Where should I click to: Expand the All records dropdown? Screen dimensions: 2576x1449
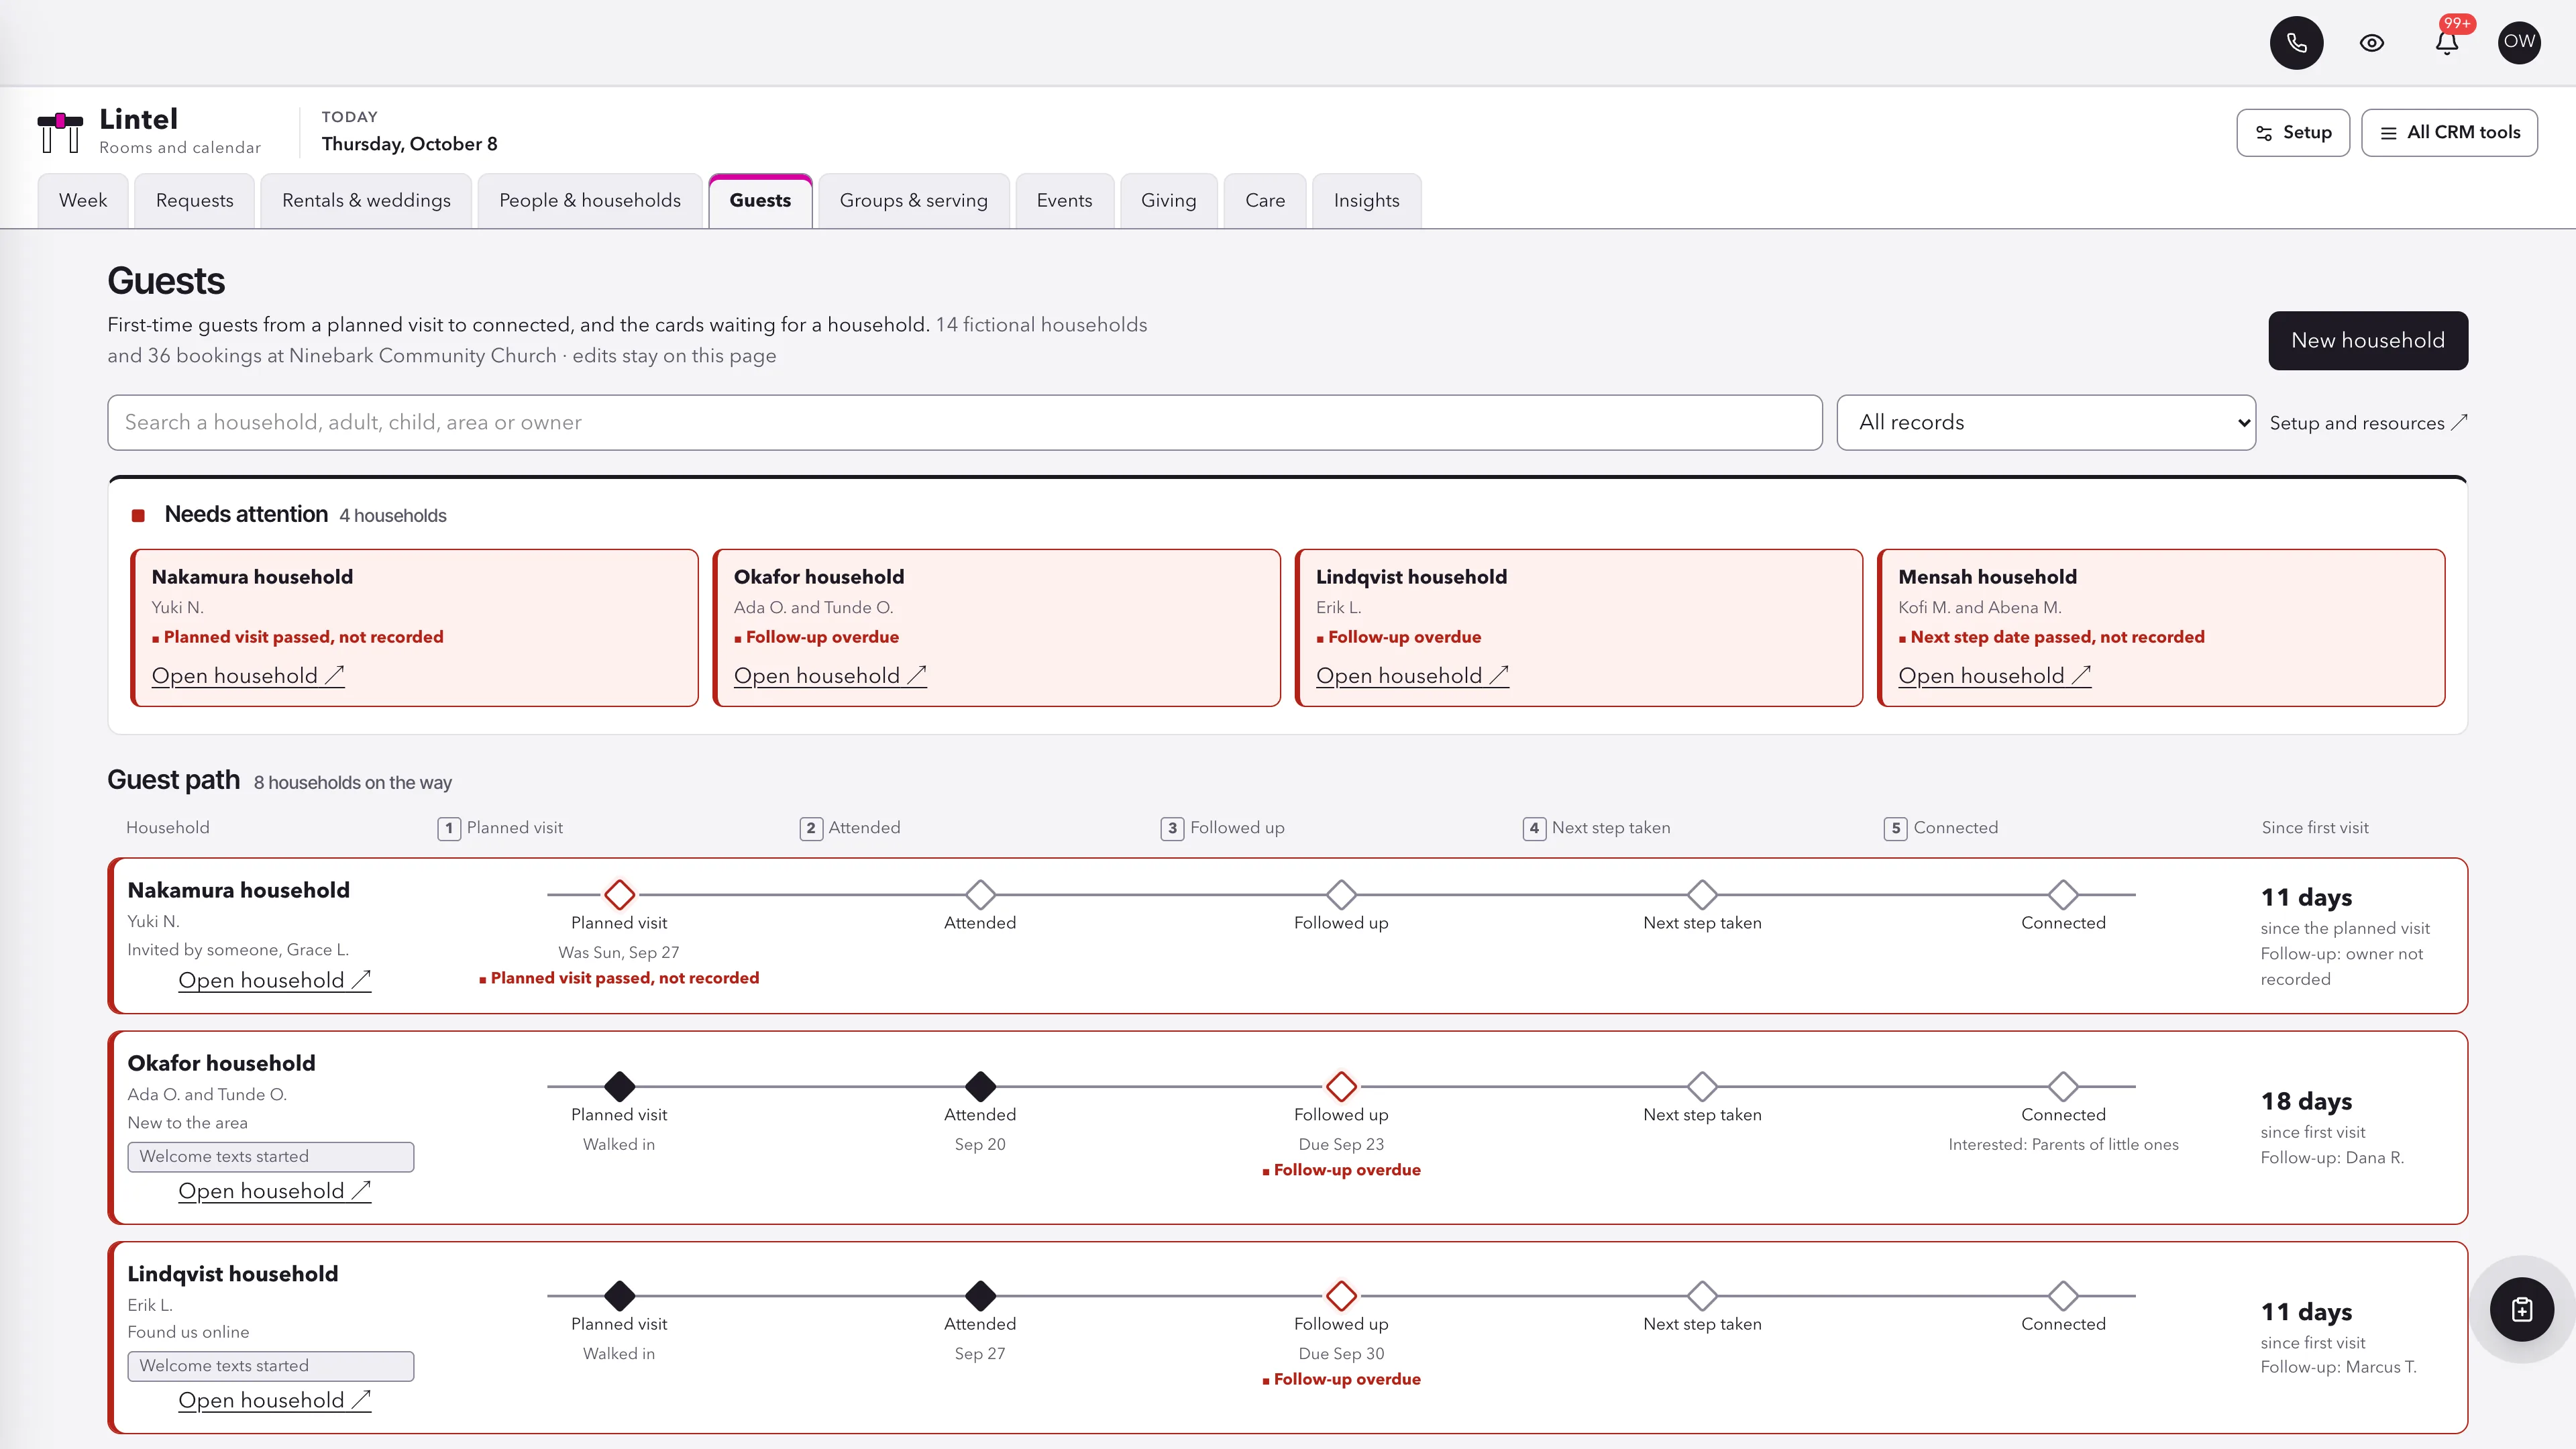coord(2045,422)
